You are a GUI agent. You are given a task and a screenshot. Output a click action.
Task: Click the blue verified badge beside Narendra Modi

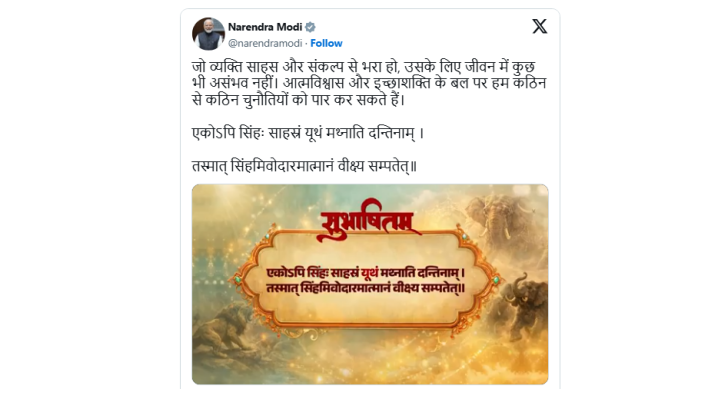click(x=310, y=27)
